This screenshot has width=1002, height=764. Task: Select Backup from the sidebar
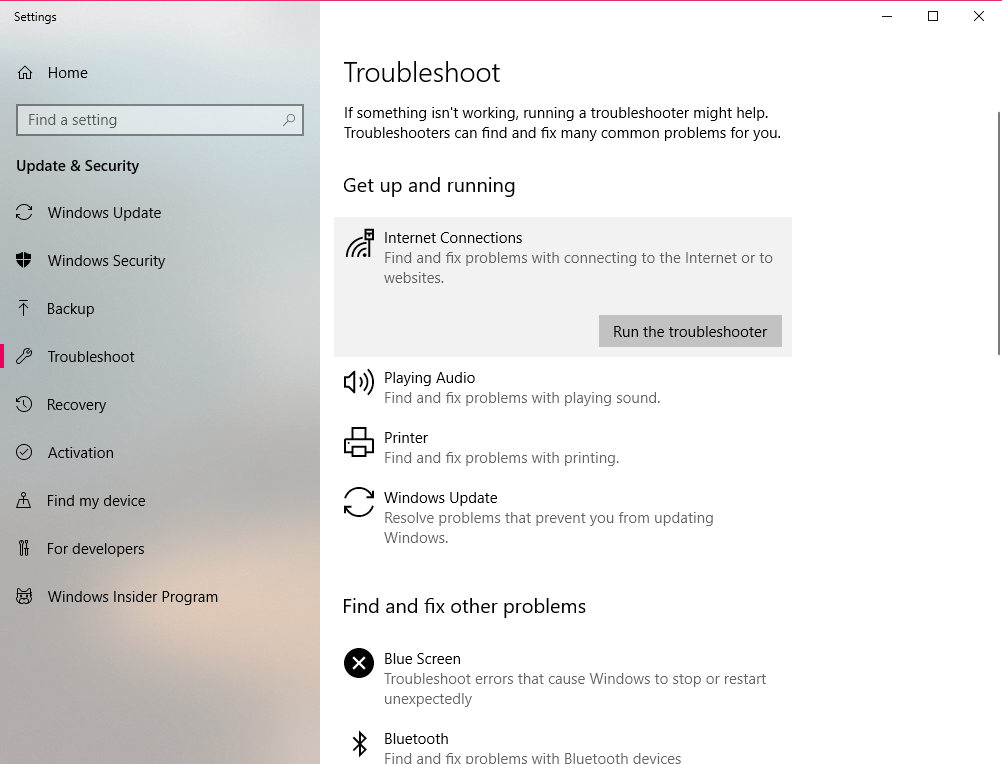coord(160,309)
